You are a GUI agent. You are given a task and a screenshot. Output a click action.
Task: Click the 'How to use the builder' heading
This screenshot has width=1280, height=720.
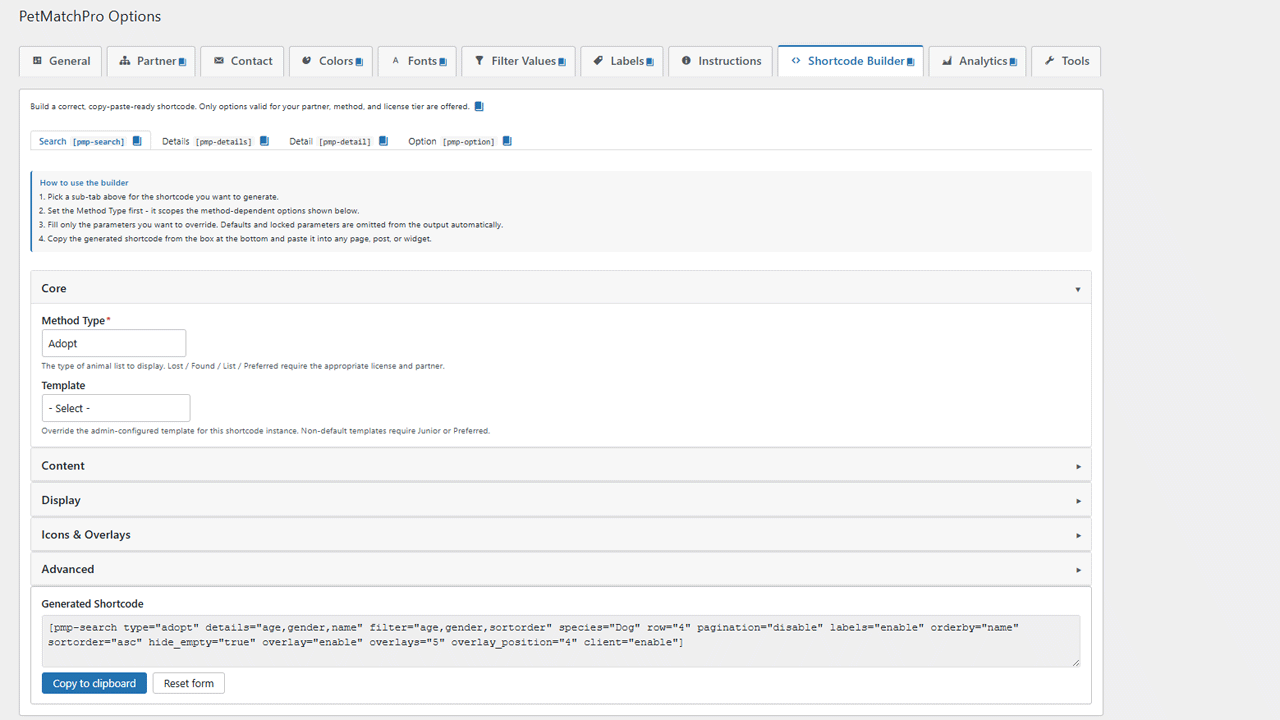[x=84, y=183]
